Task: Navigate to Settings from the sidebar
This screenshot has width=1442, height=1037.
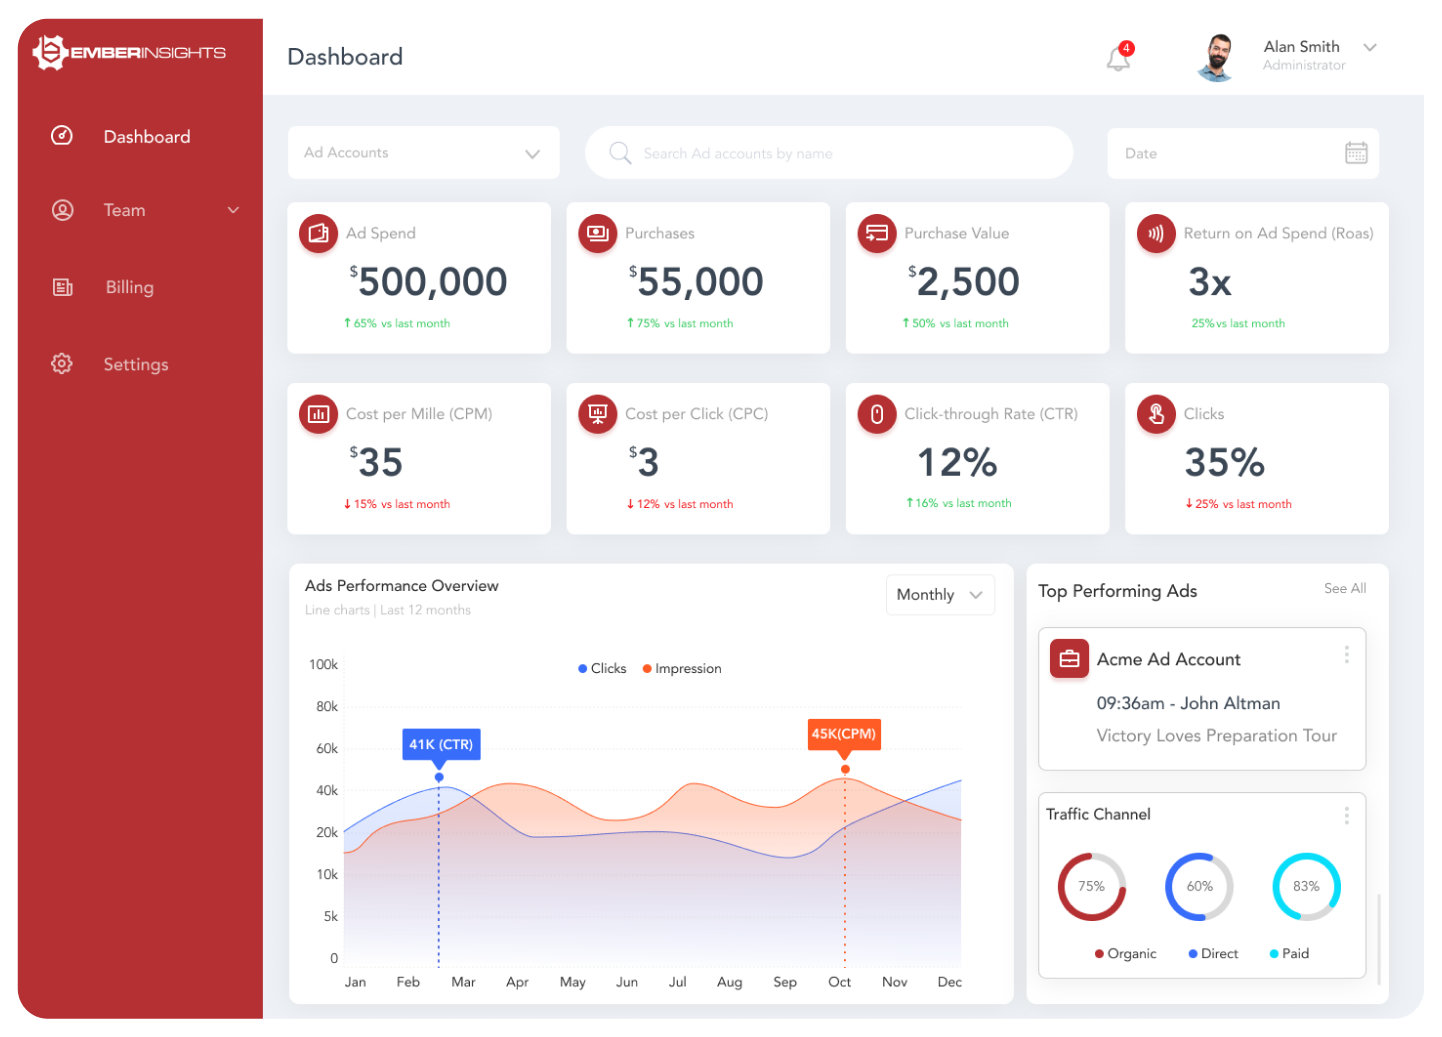Action: pyautogui.click(x=135, y=364)
